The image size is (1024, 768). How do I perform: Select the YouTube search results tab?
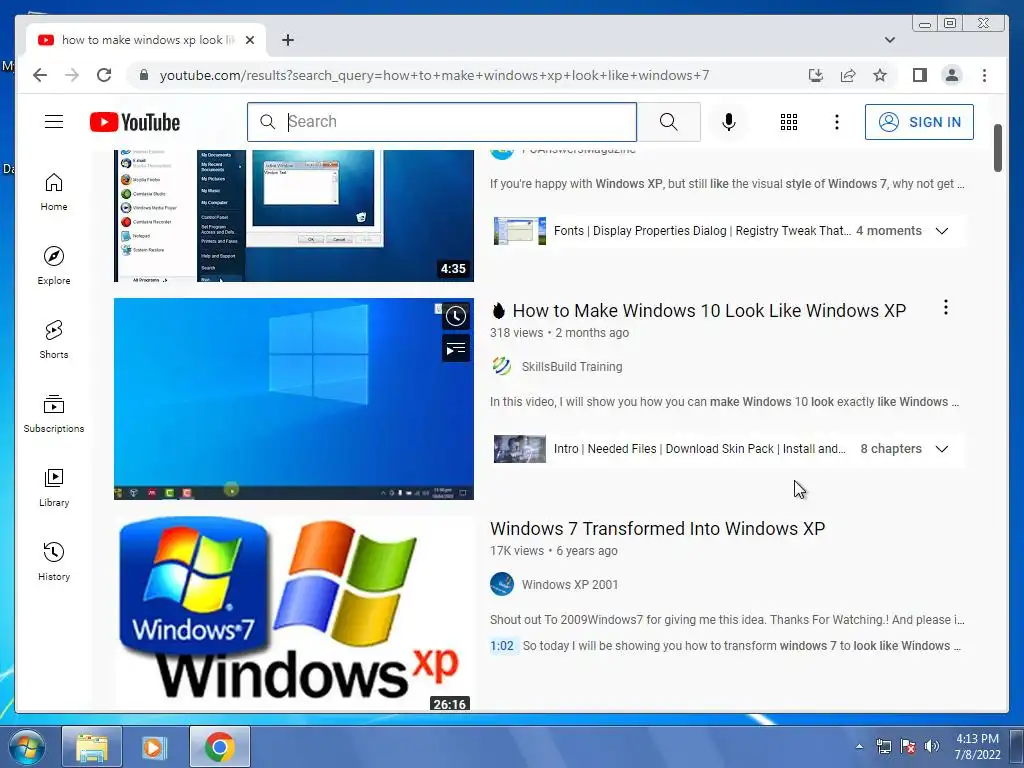pyautogui.click(x=146, y=40)
